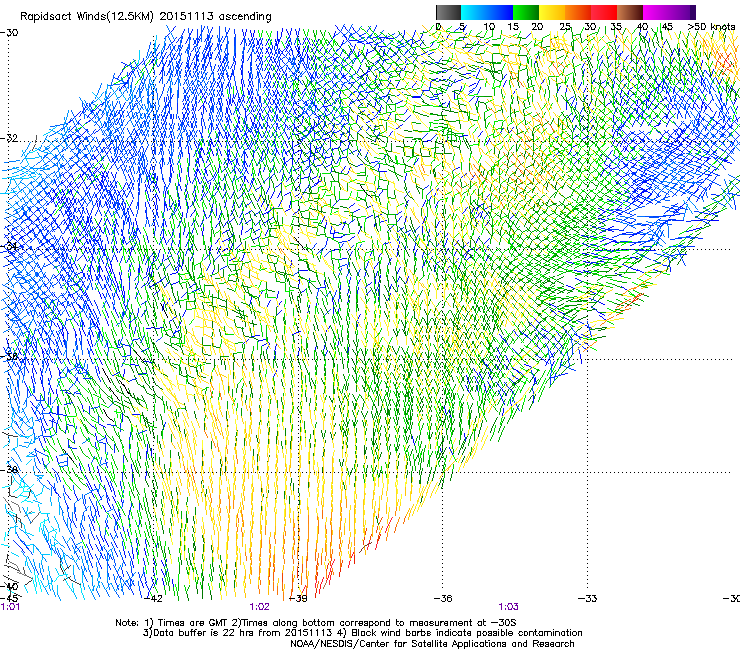Click the purple '1:01' time marker
The image size is (740, 650).
pyautogui.click(x=10, y=607)
